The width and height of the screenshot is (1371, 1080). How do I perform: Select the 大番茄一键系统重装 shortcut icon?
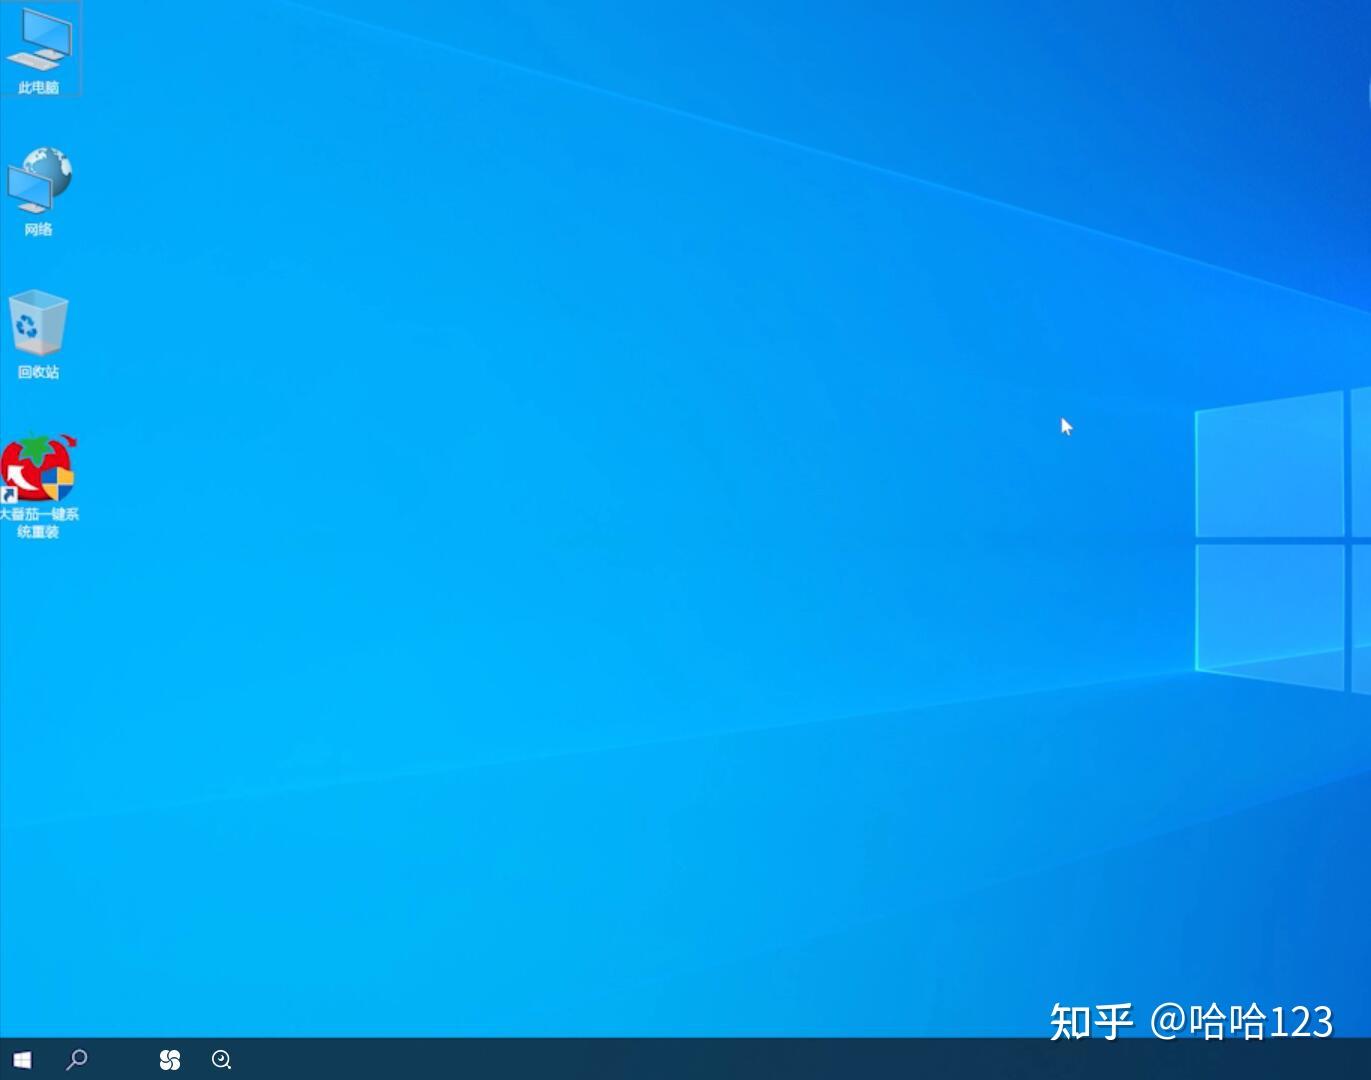point(39,487)
